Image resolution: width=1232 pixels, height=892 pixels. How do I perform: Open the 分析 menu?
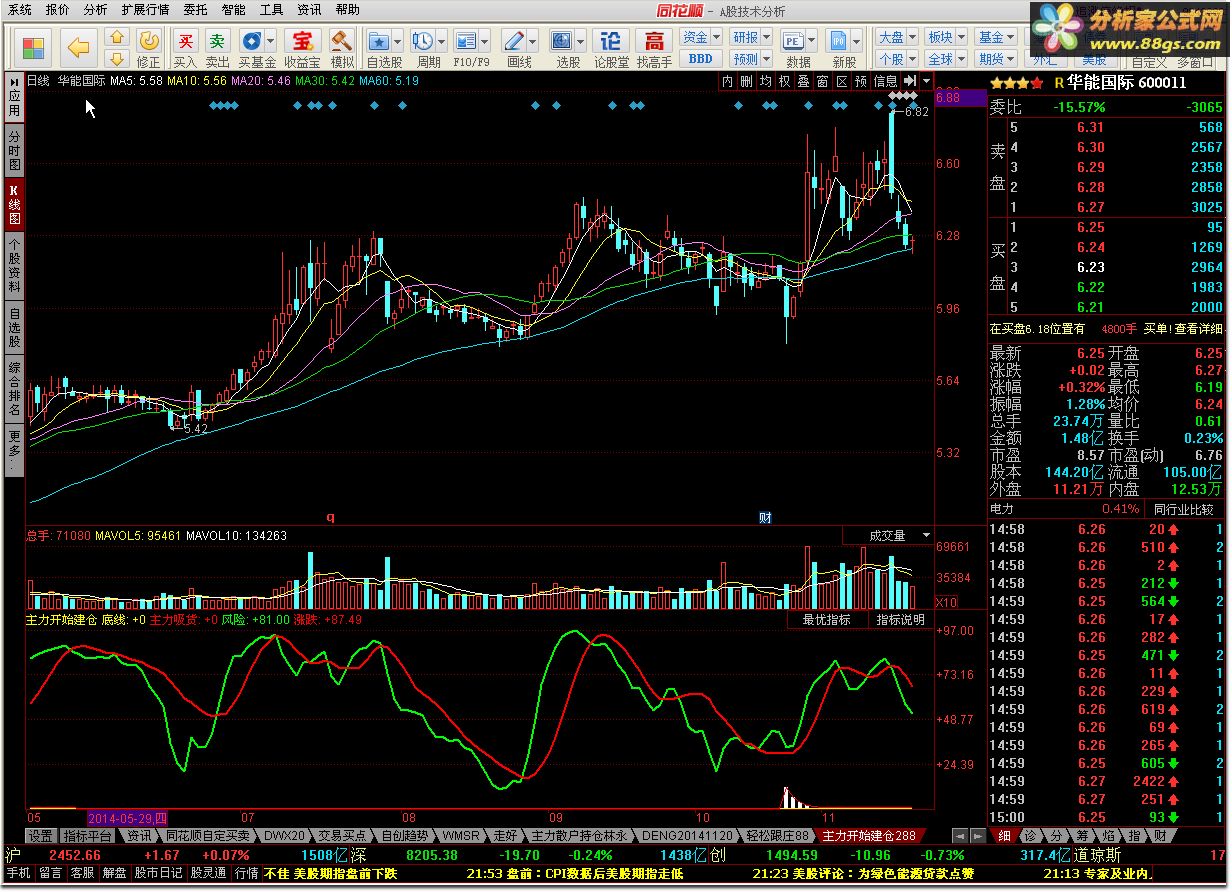coord(96,10)
